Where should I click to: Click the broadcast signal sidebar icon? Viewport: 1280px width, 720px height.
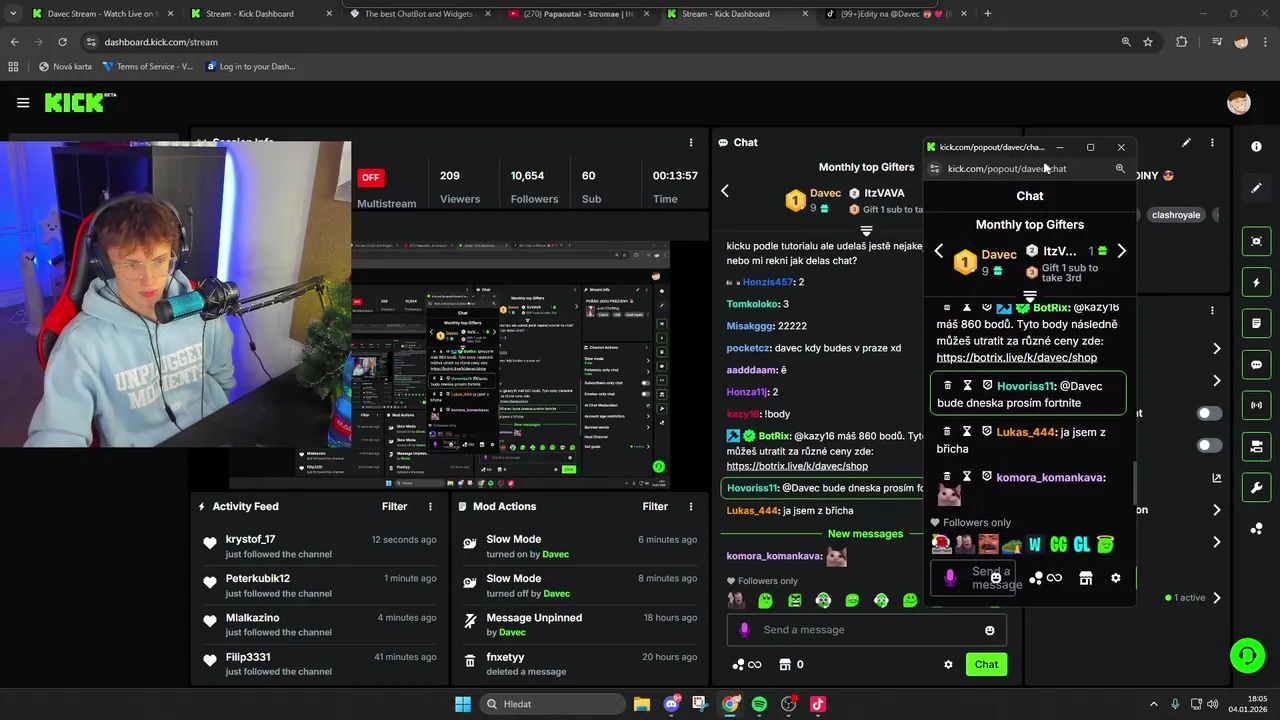1256,405
